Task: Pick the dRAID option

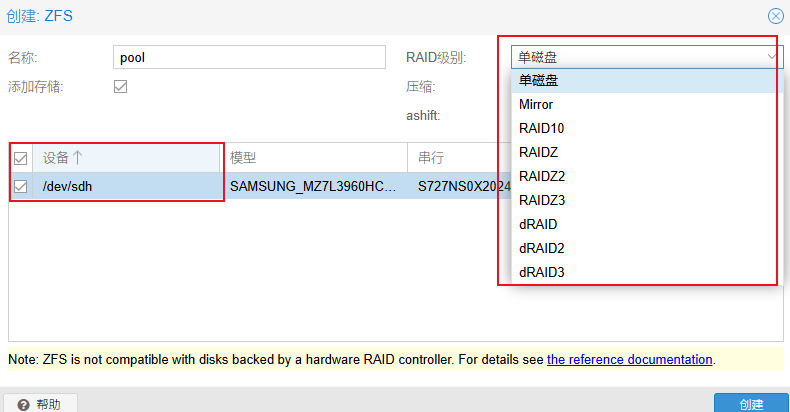Action: (538, 224)
